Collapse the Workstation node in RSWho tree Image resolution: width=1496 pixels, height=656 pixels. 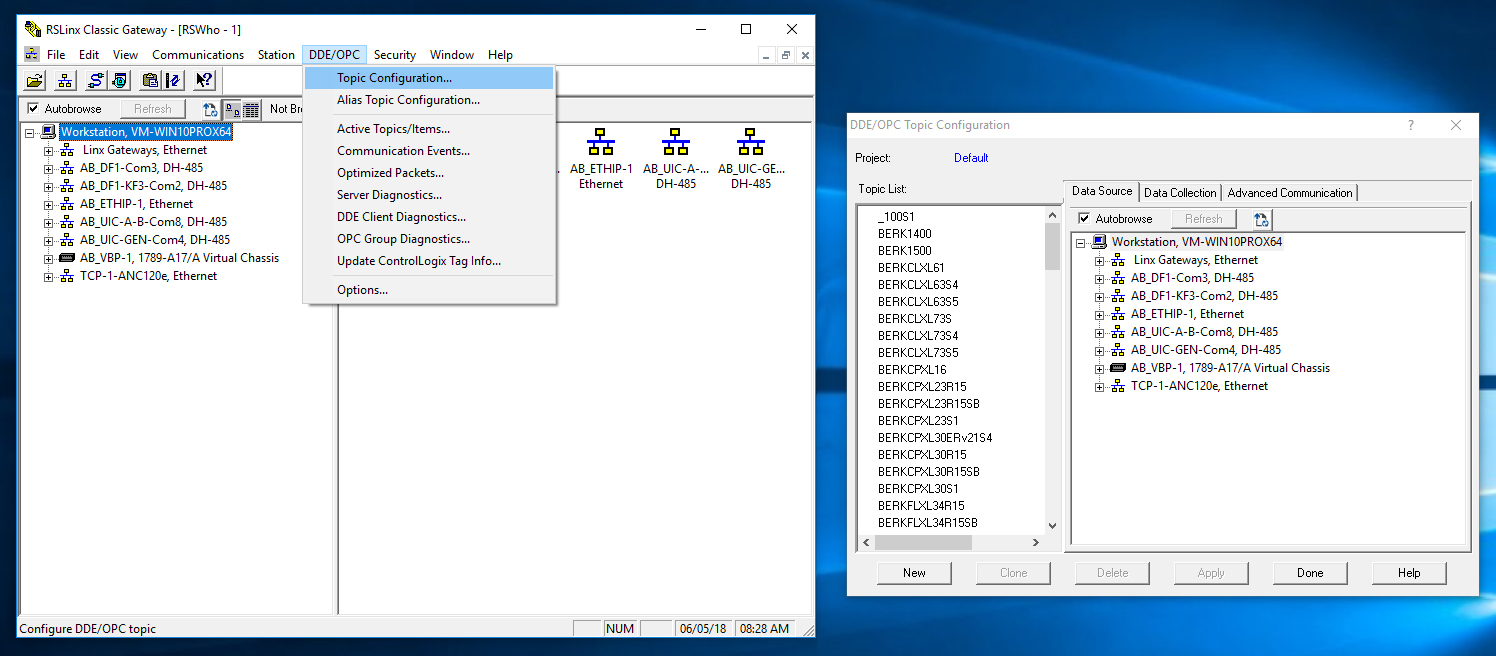(30, 132)
